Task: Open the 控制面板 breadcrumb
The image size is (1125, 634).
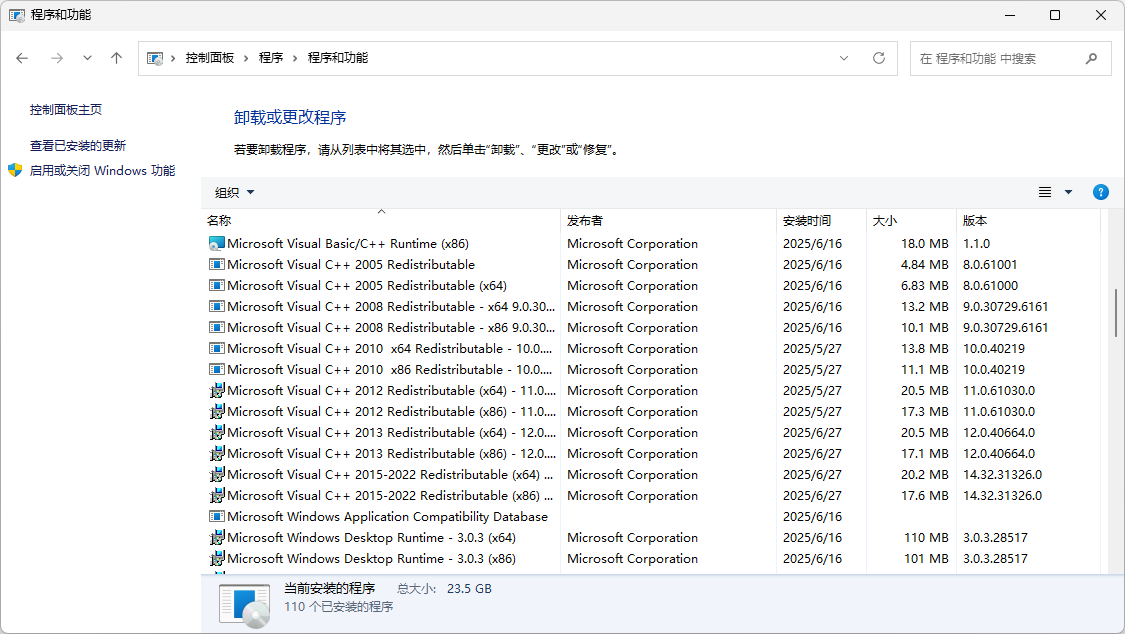Action: pyautogui.click(x=210, y=58)
